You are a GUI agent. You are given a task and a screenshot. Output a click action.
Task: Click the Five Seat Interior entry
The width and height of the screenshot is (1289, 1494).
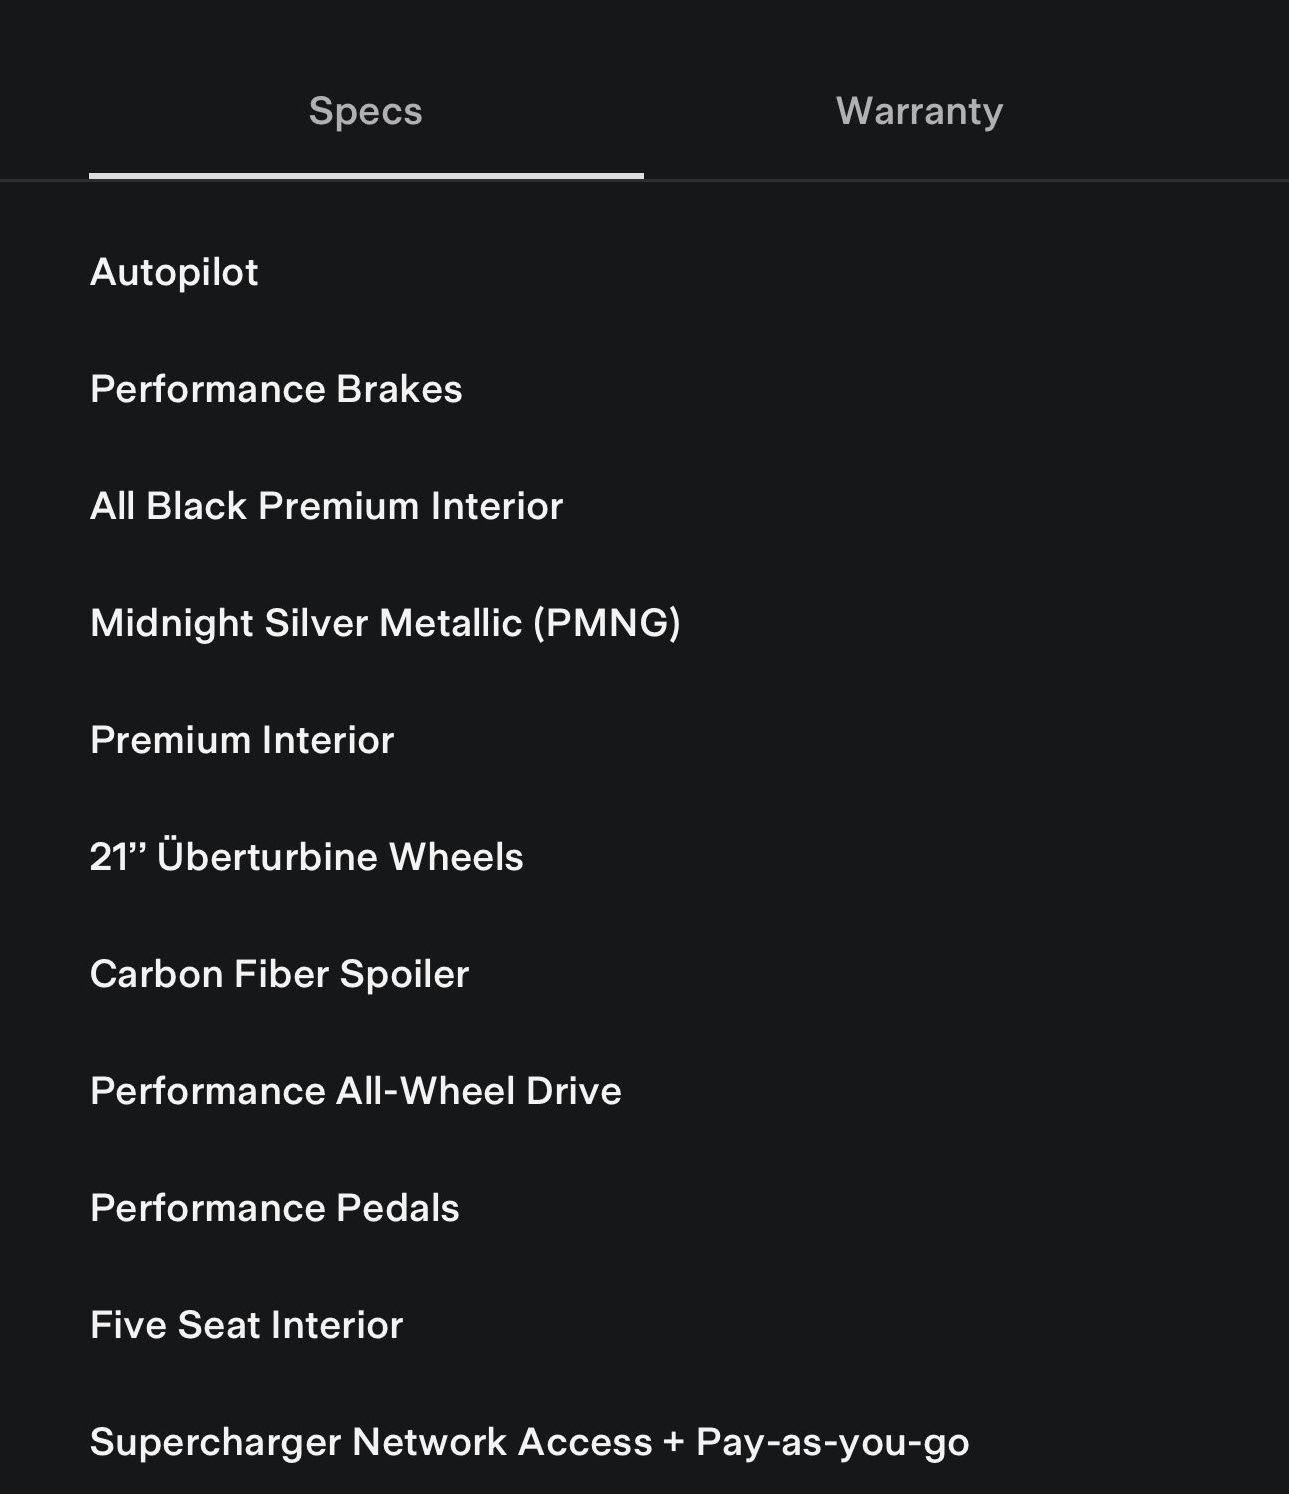(246, 1325)
